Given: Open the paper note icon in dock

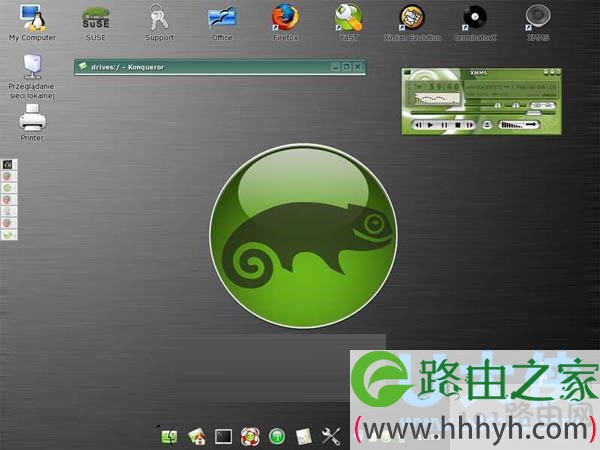Looking at the screenshot, I should point(304,436).
